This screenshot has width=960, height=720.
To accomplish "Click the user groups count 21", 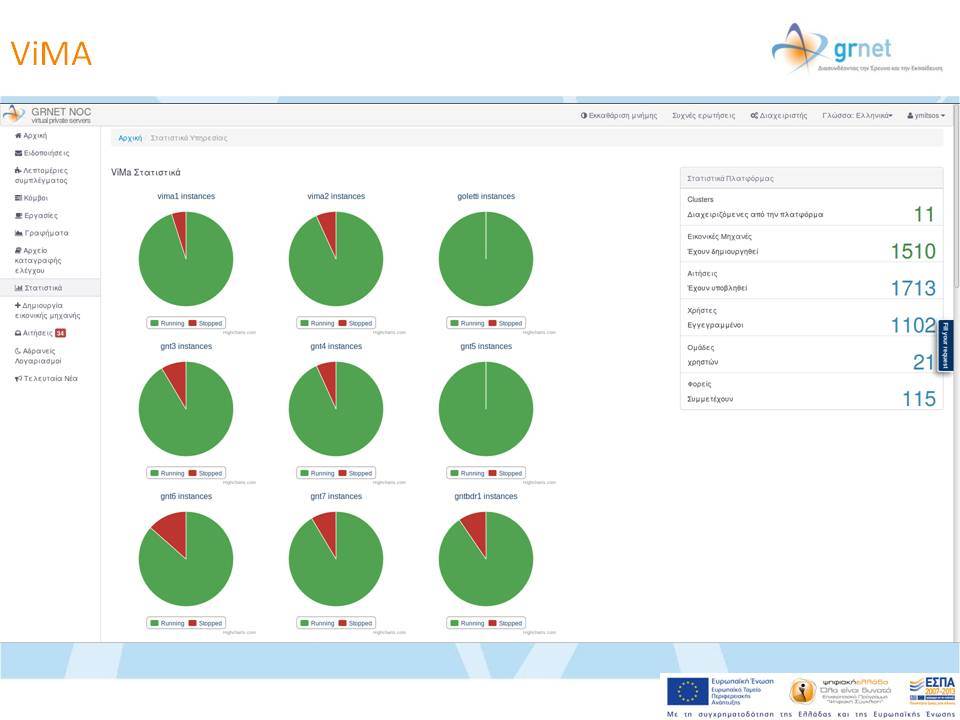I will tap(924, 362).
